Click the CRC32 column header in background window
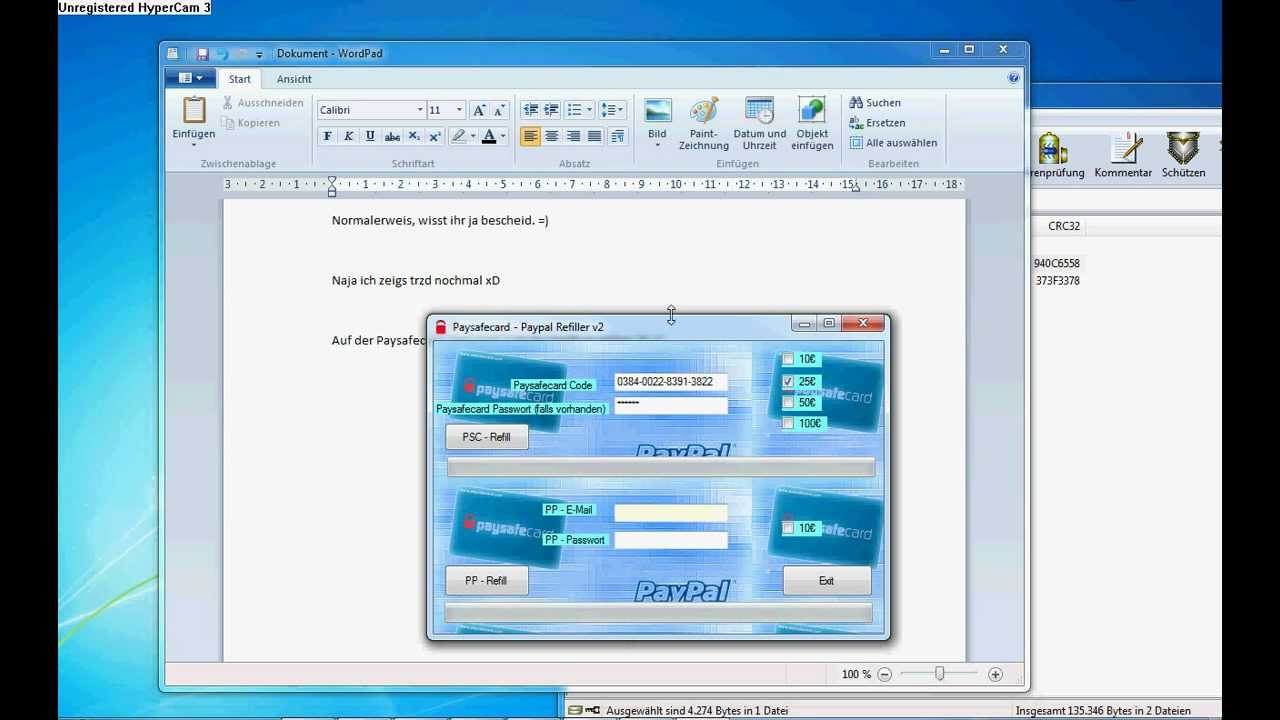1280x720 pixels. pos(1064,226)
